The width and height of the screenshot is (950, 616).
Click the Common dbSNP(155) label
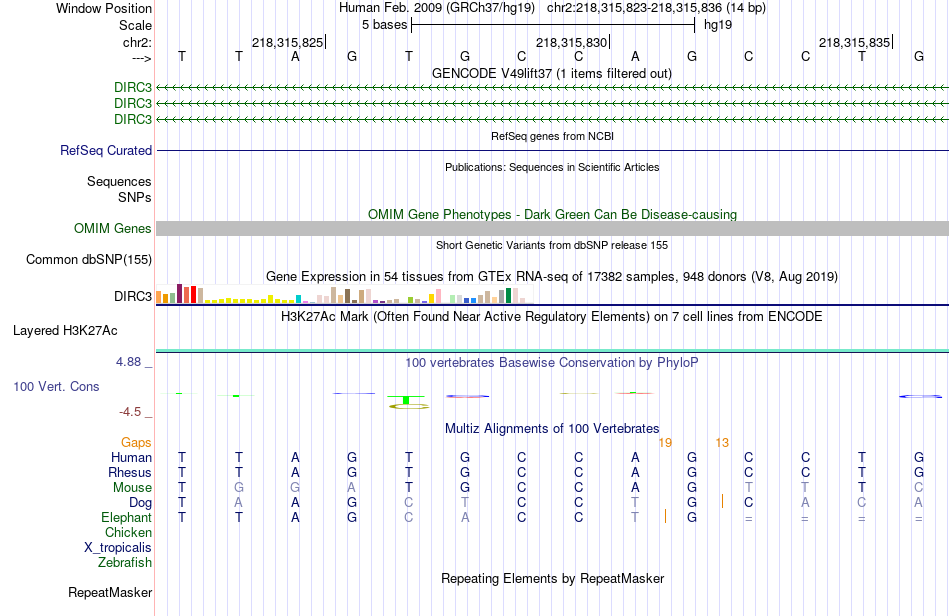(89, 259)
